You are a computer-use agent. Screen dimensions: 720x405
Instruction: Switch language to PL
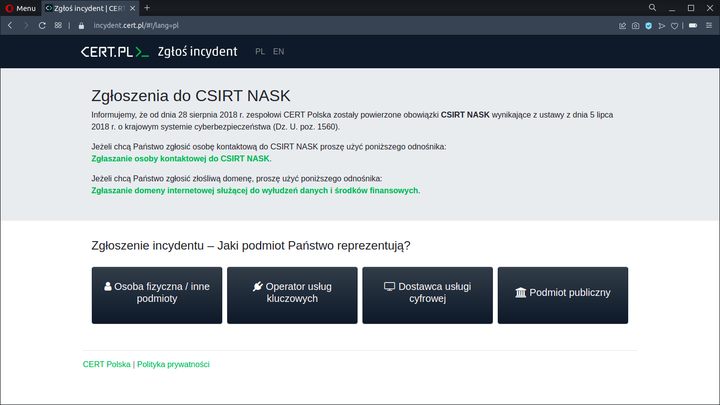coord(260,51)
